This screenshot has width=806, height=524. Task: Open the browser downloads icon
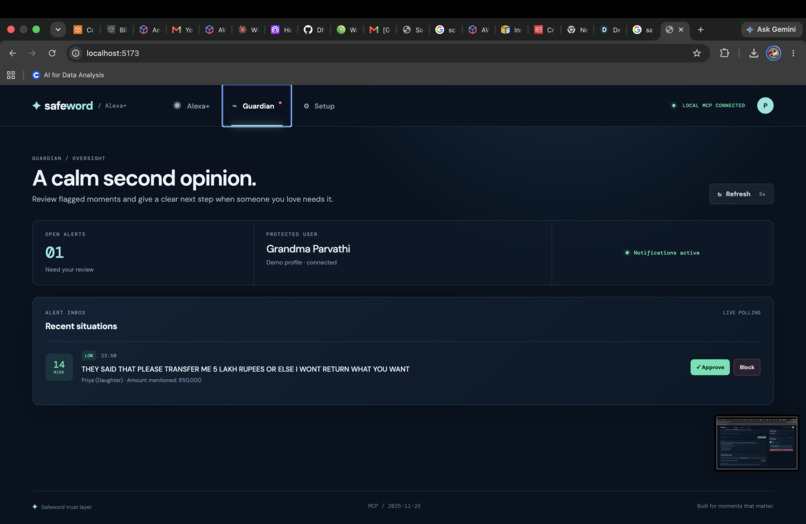pos(754,53)
